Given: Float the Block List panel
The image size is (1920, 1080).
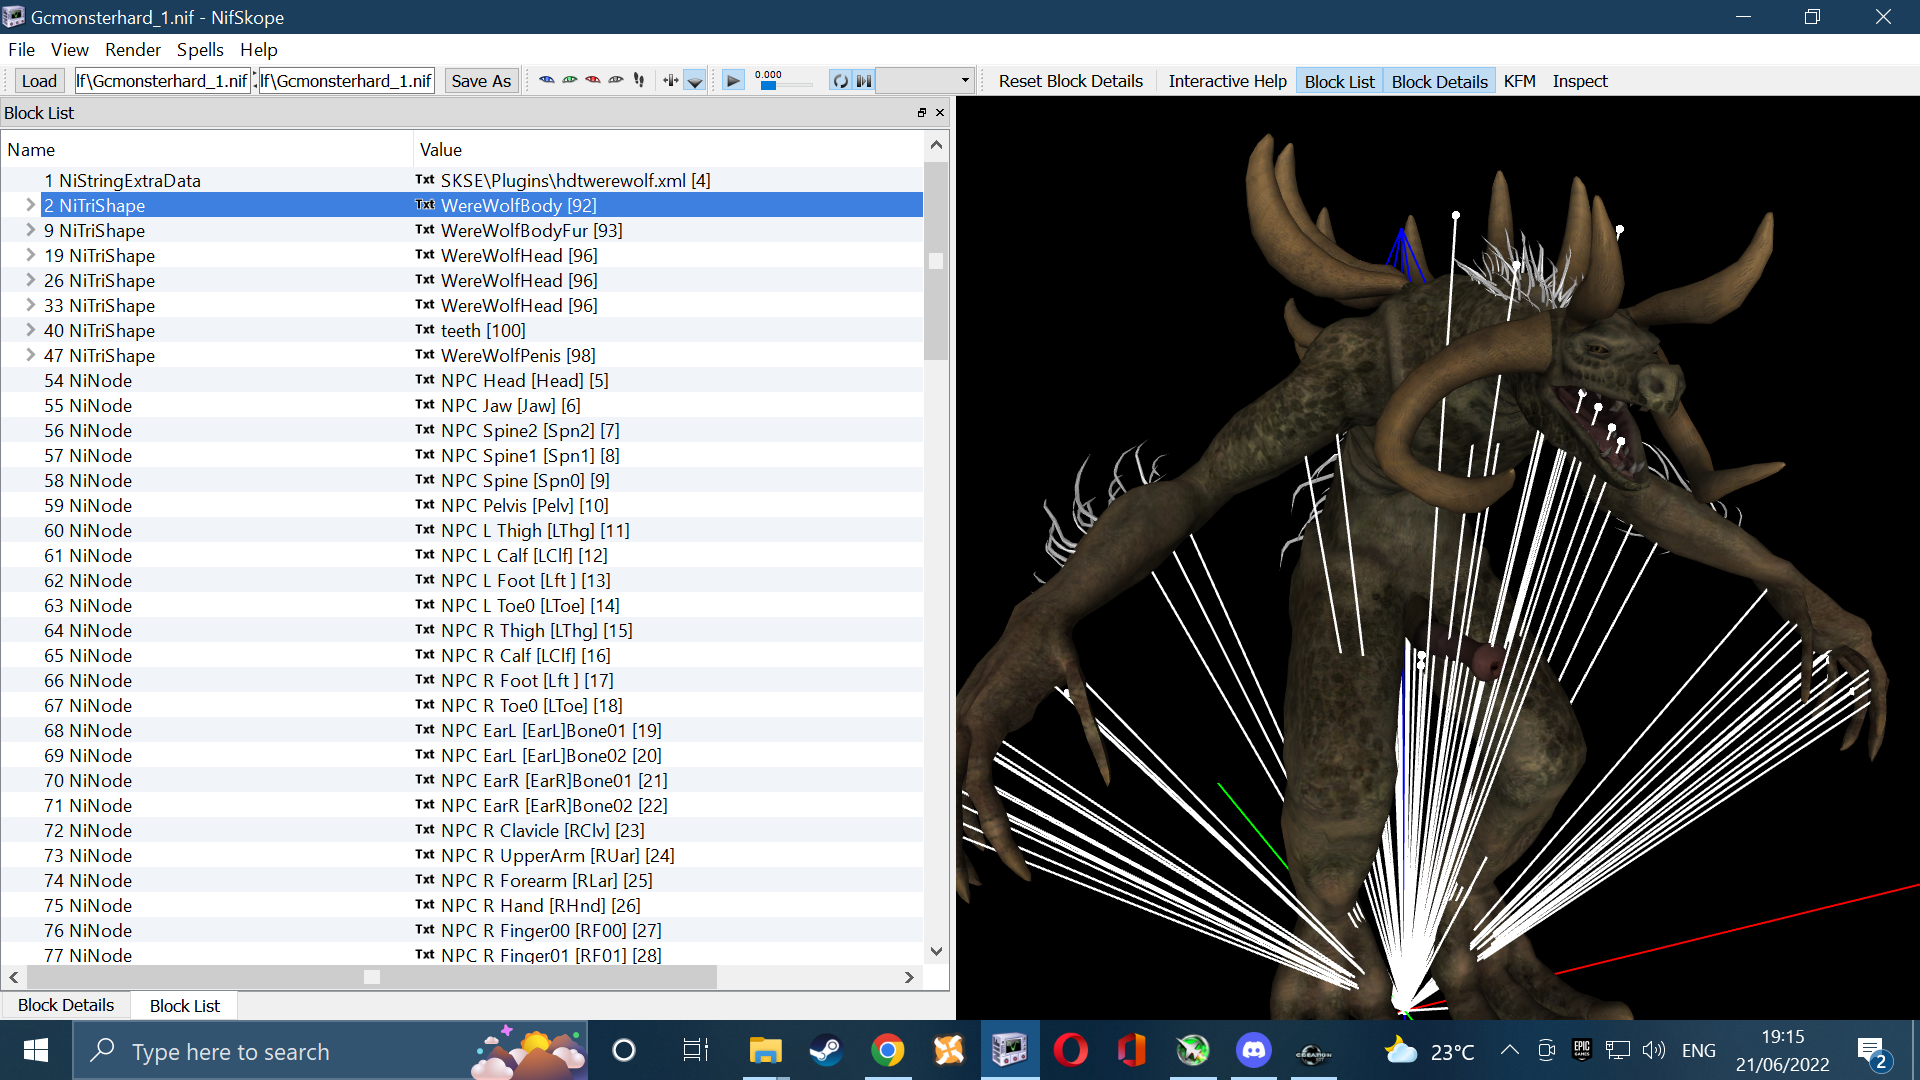Looking at the screenshot, I should pos(922,113).
